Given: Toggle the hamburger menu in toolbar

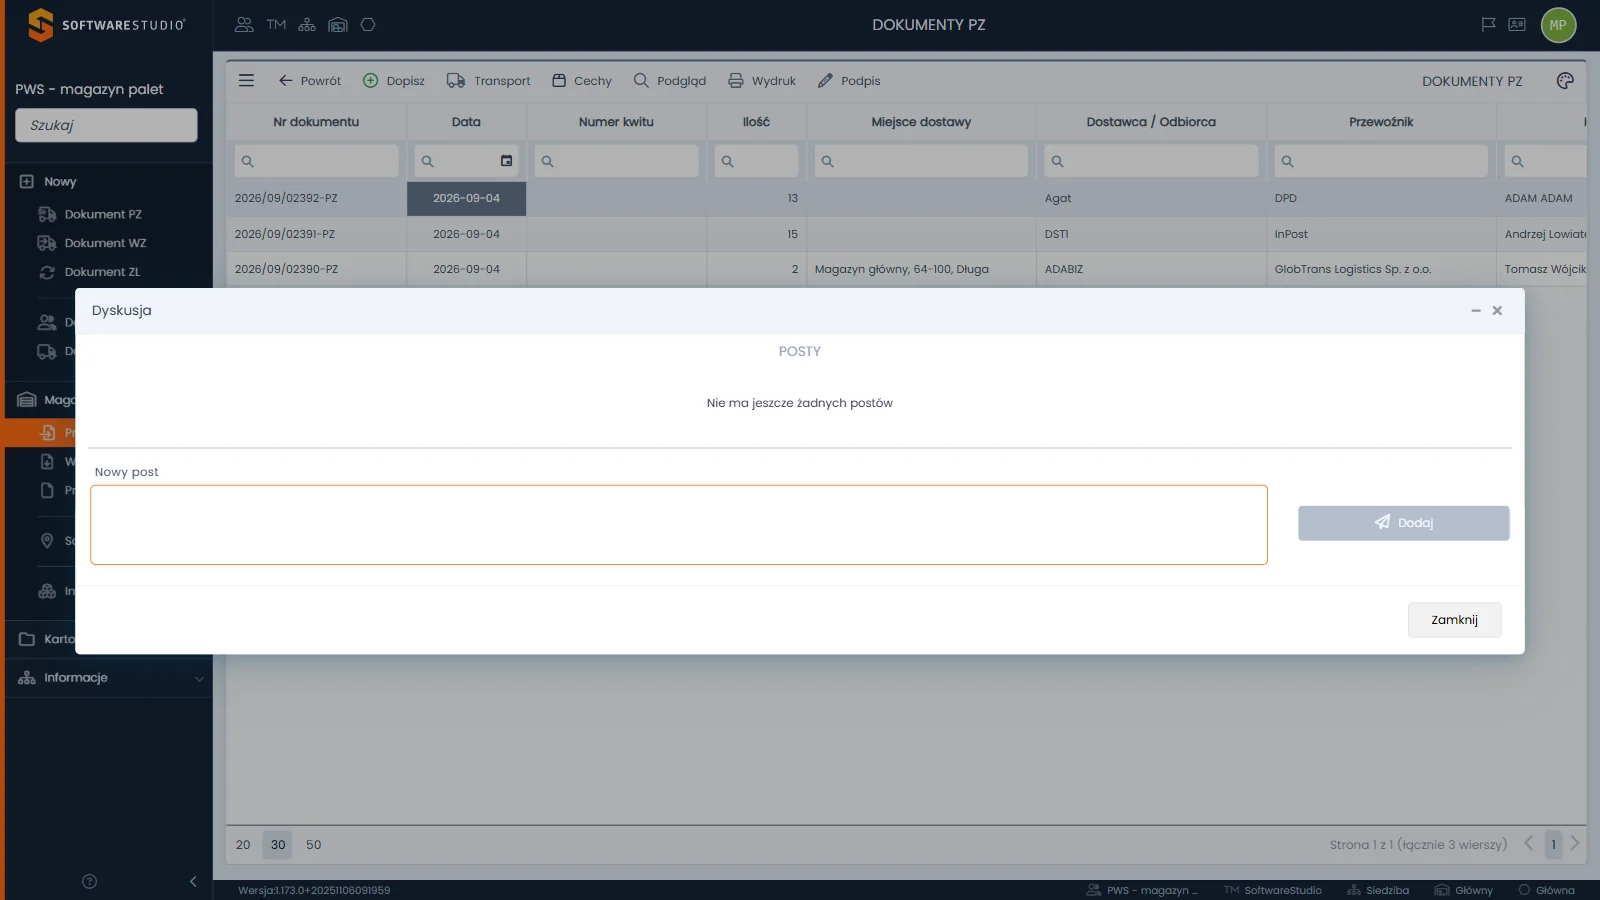Looking at the screenshot, I should 246,81.
